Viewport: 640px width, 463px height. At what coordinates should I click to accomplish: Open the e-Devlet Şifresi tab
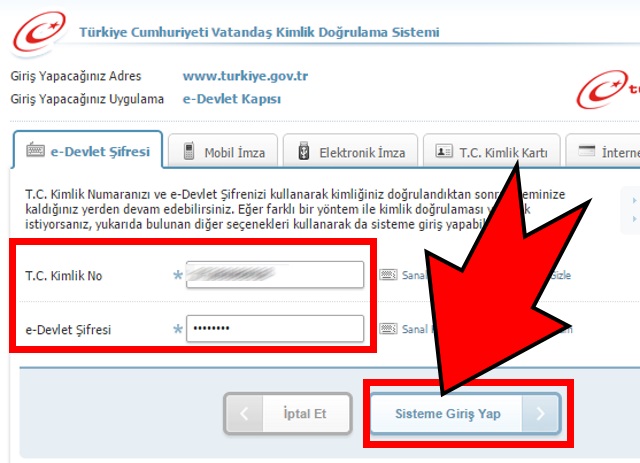88,150
